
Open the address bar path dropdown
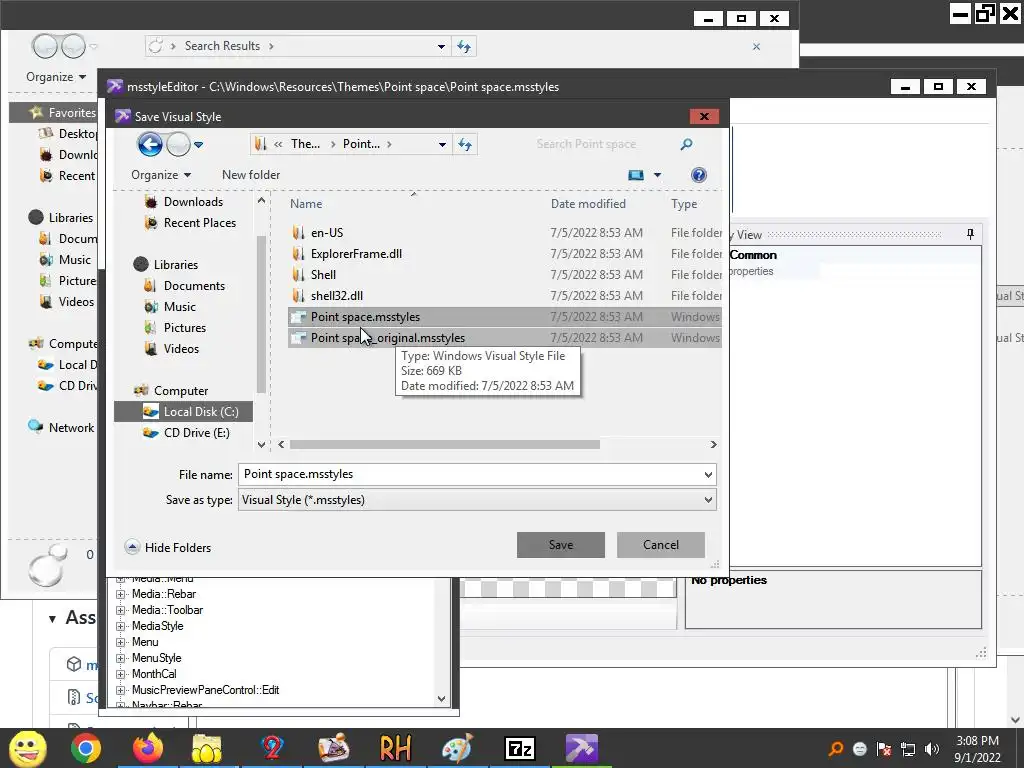point(442,144)
